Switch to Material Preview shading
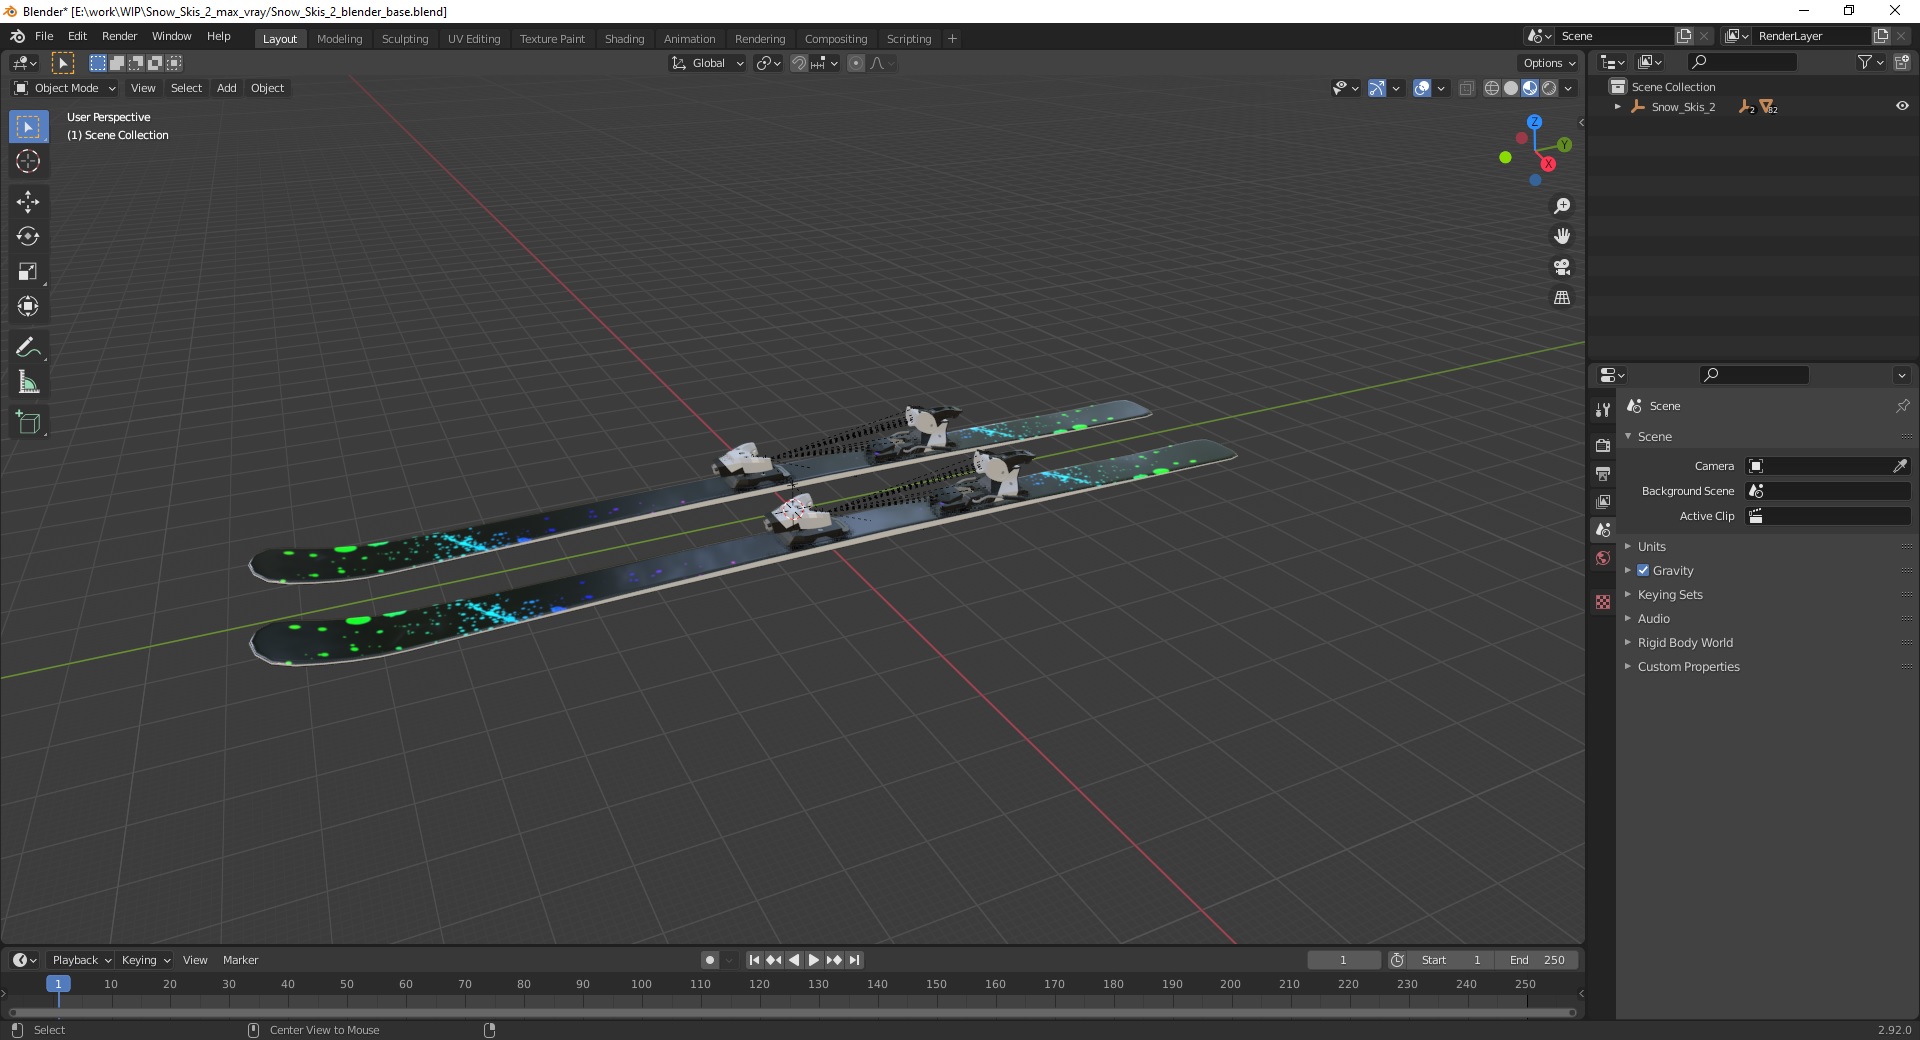 point(1530,88)
